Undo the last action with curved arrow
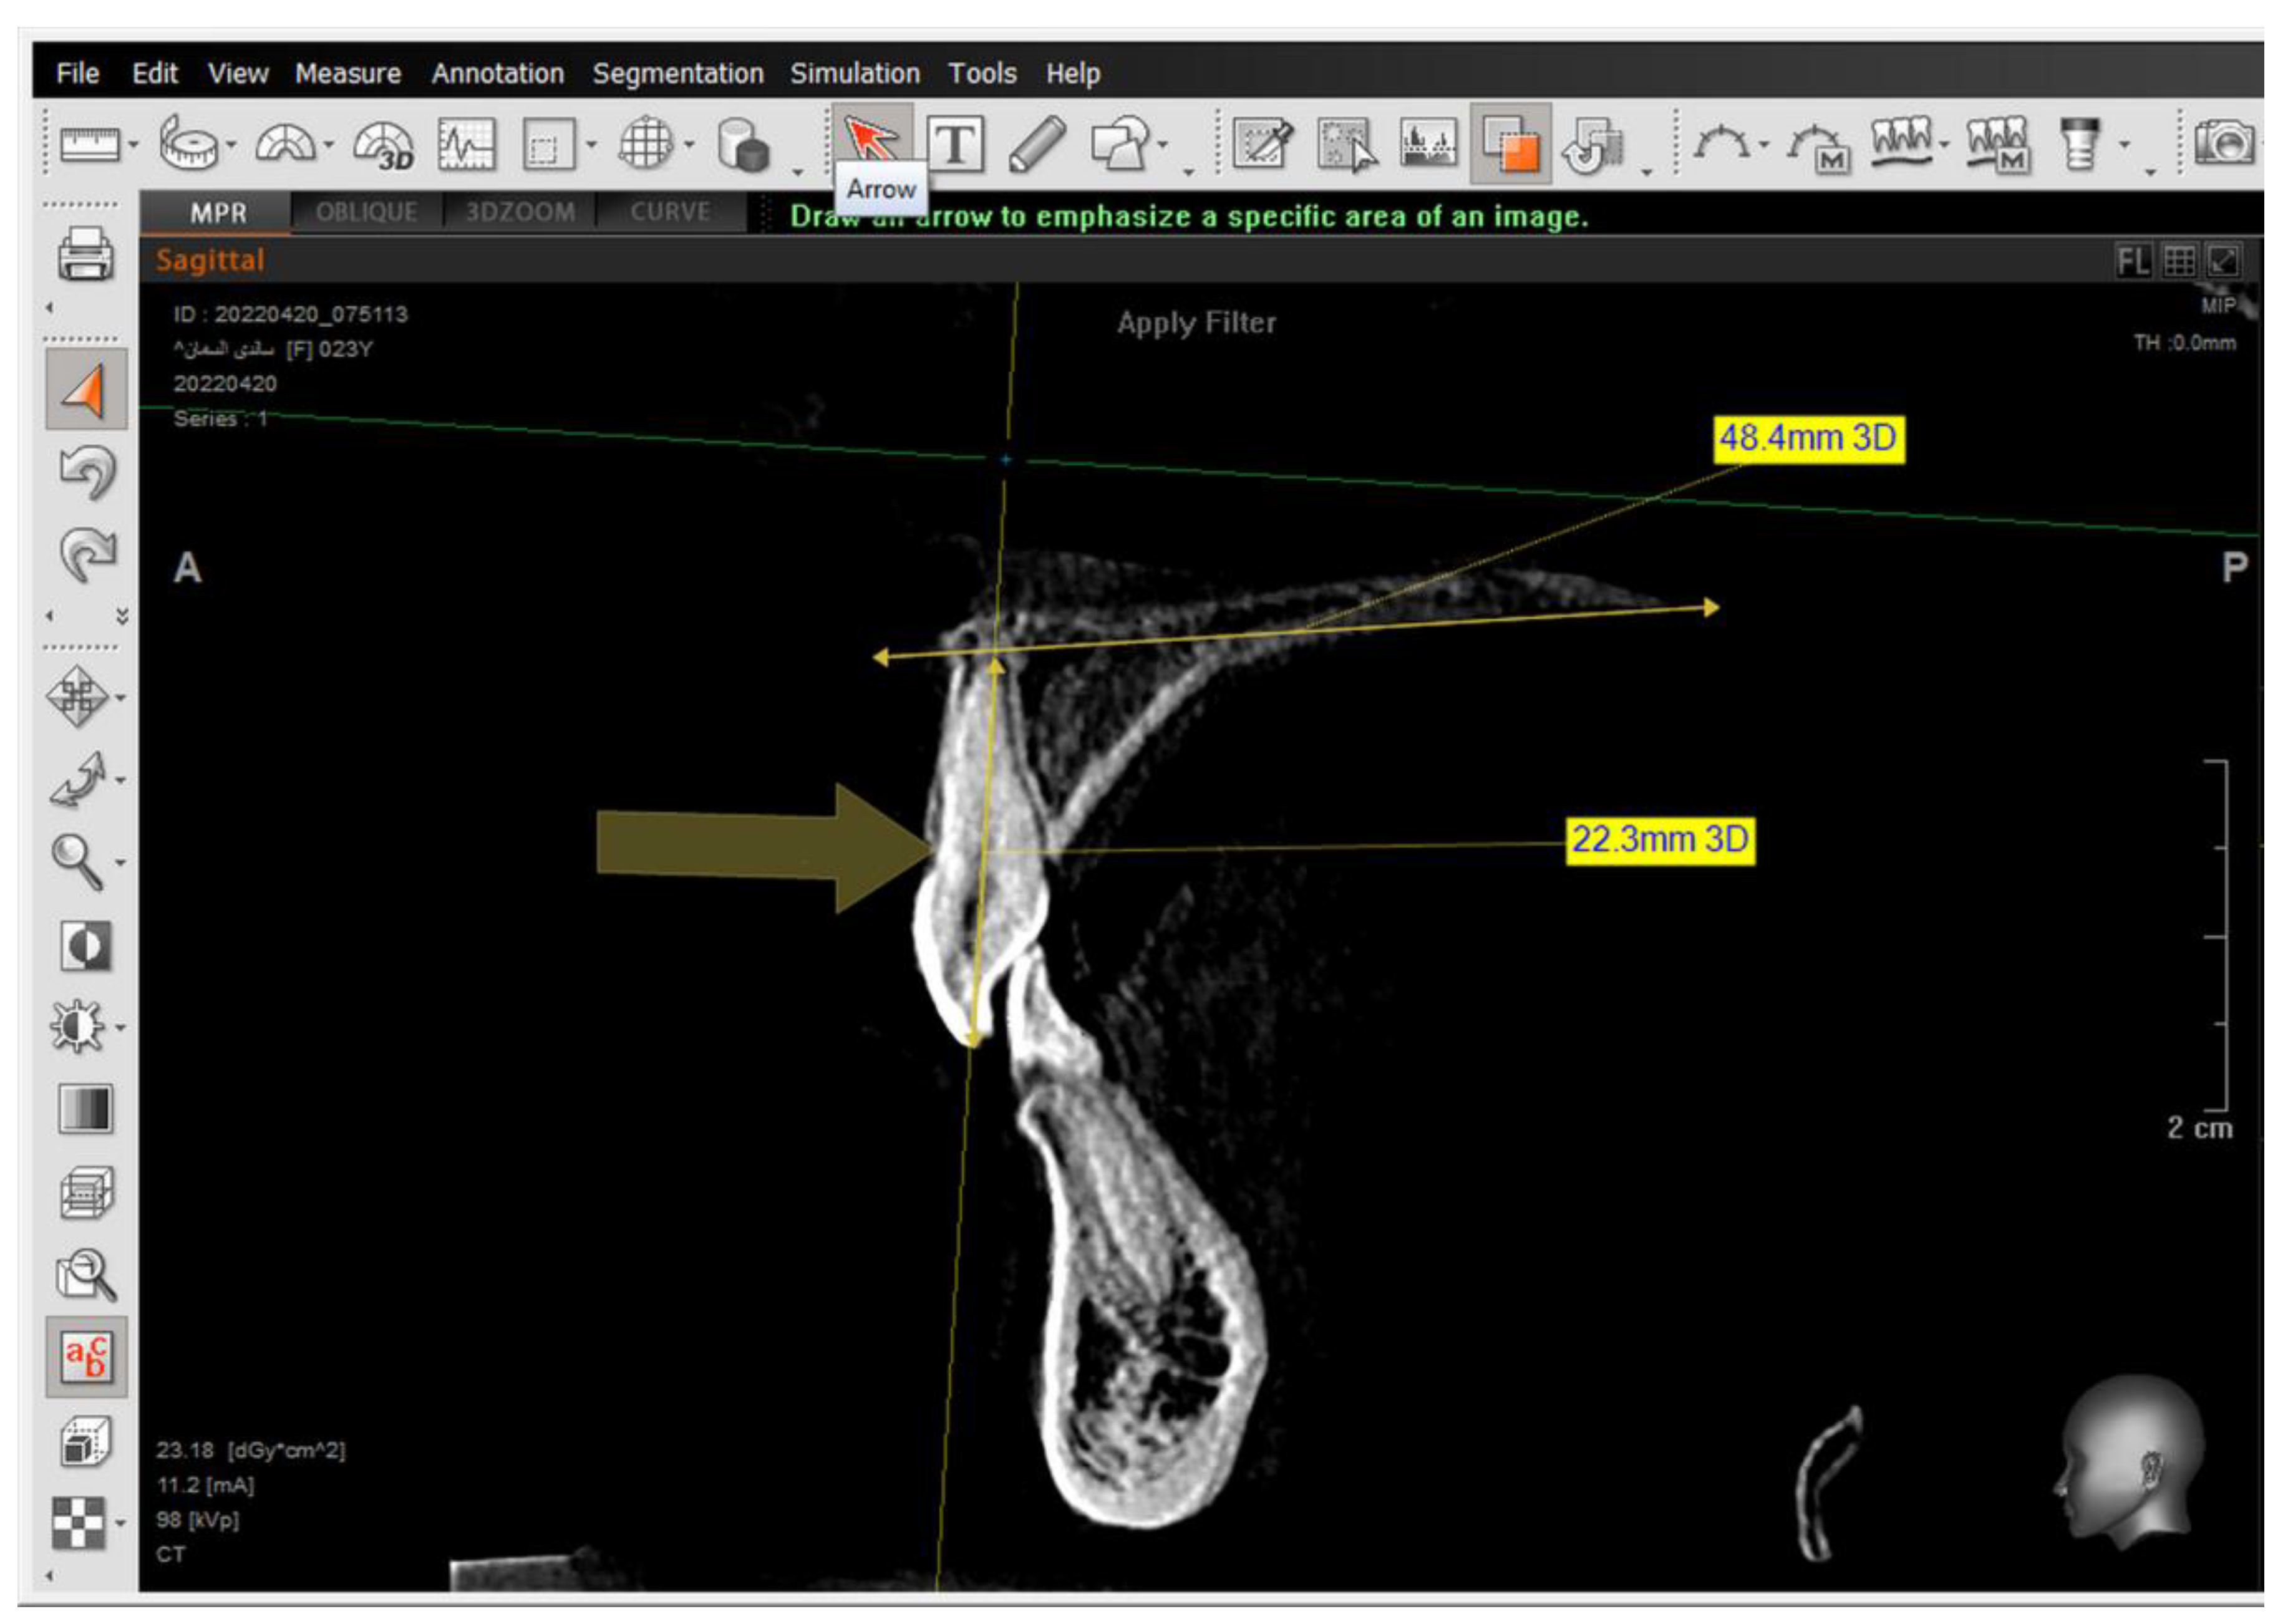The width and height of the screenshot is (2293, 1624). click(88, 472)
